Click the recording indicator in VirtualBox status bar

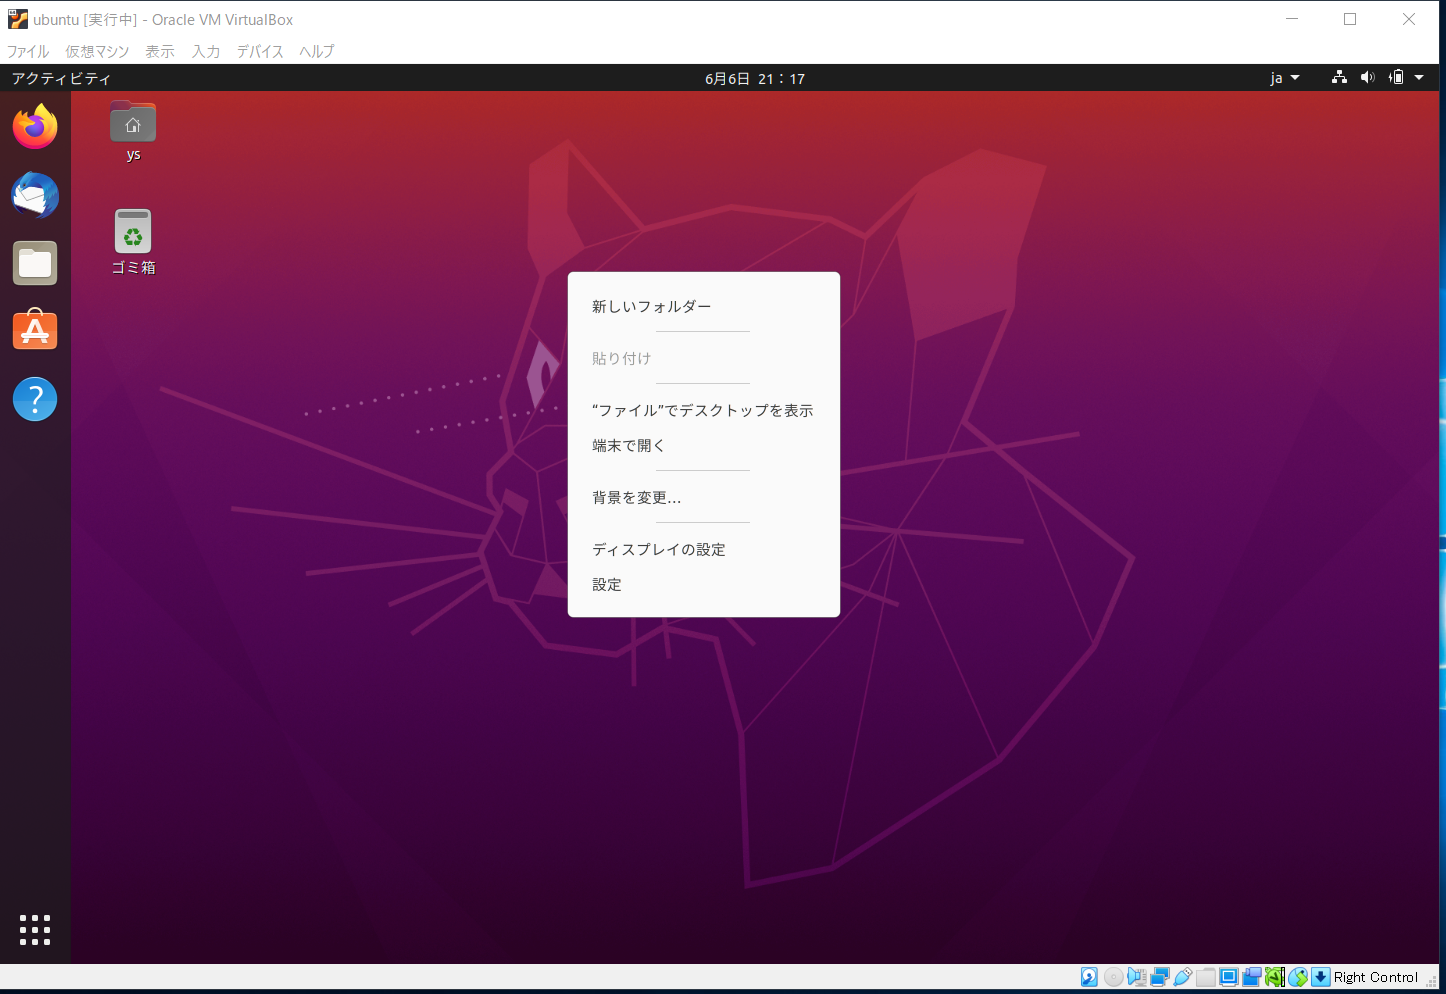[1252, 977]
